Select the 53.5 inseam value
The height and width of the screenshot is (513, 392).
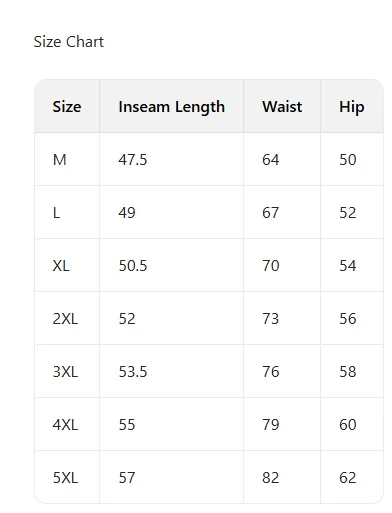(133, 372)
